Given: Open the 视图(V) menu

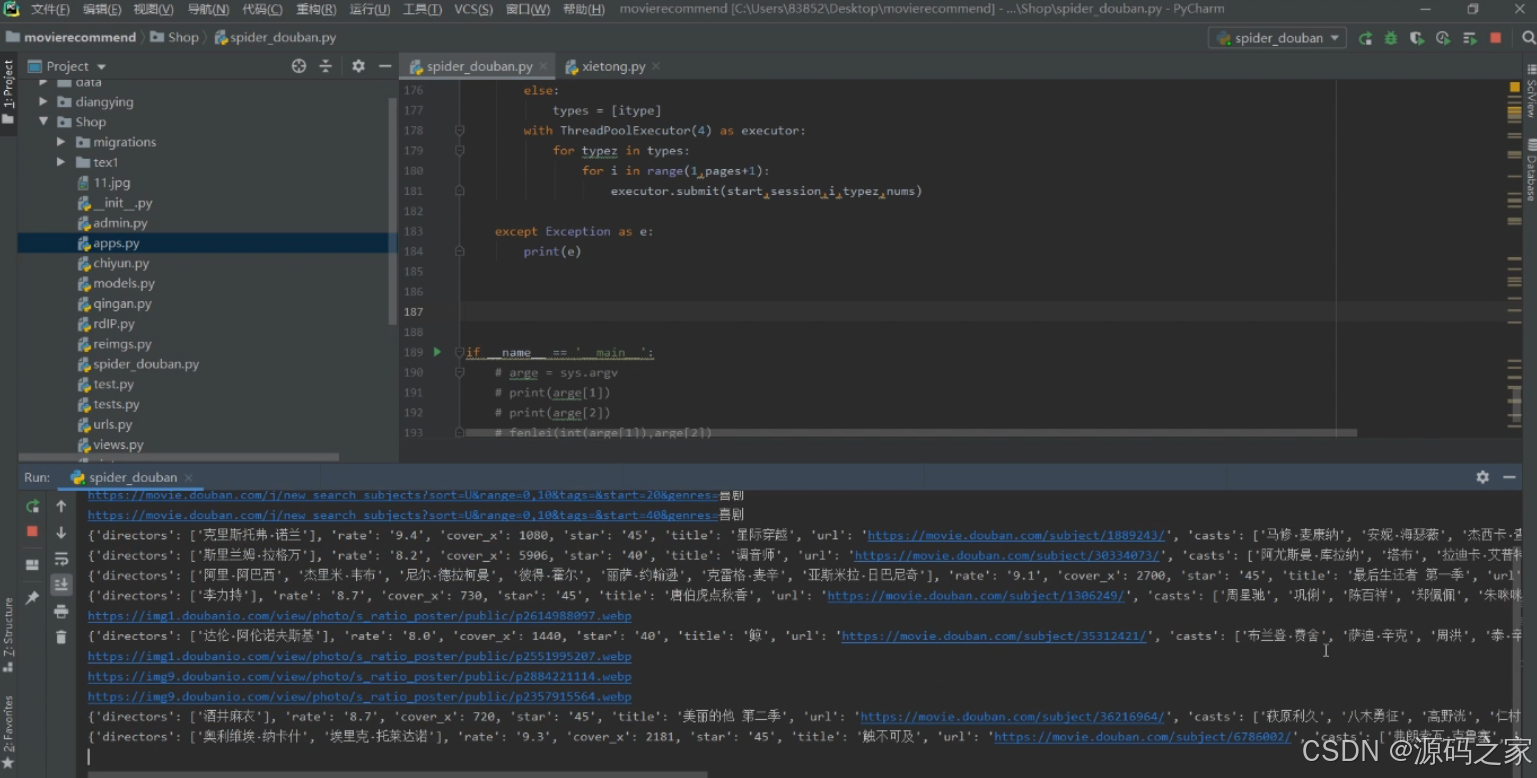Looking at the screenshot, I should coord(153,9).
